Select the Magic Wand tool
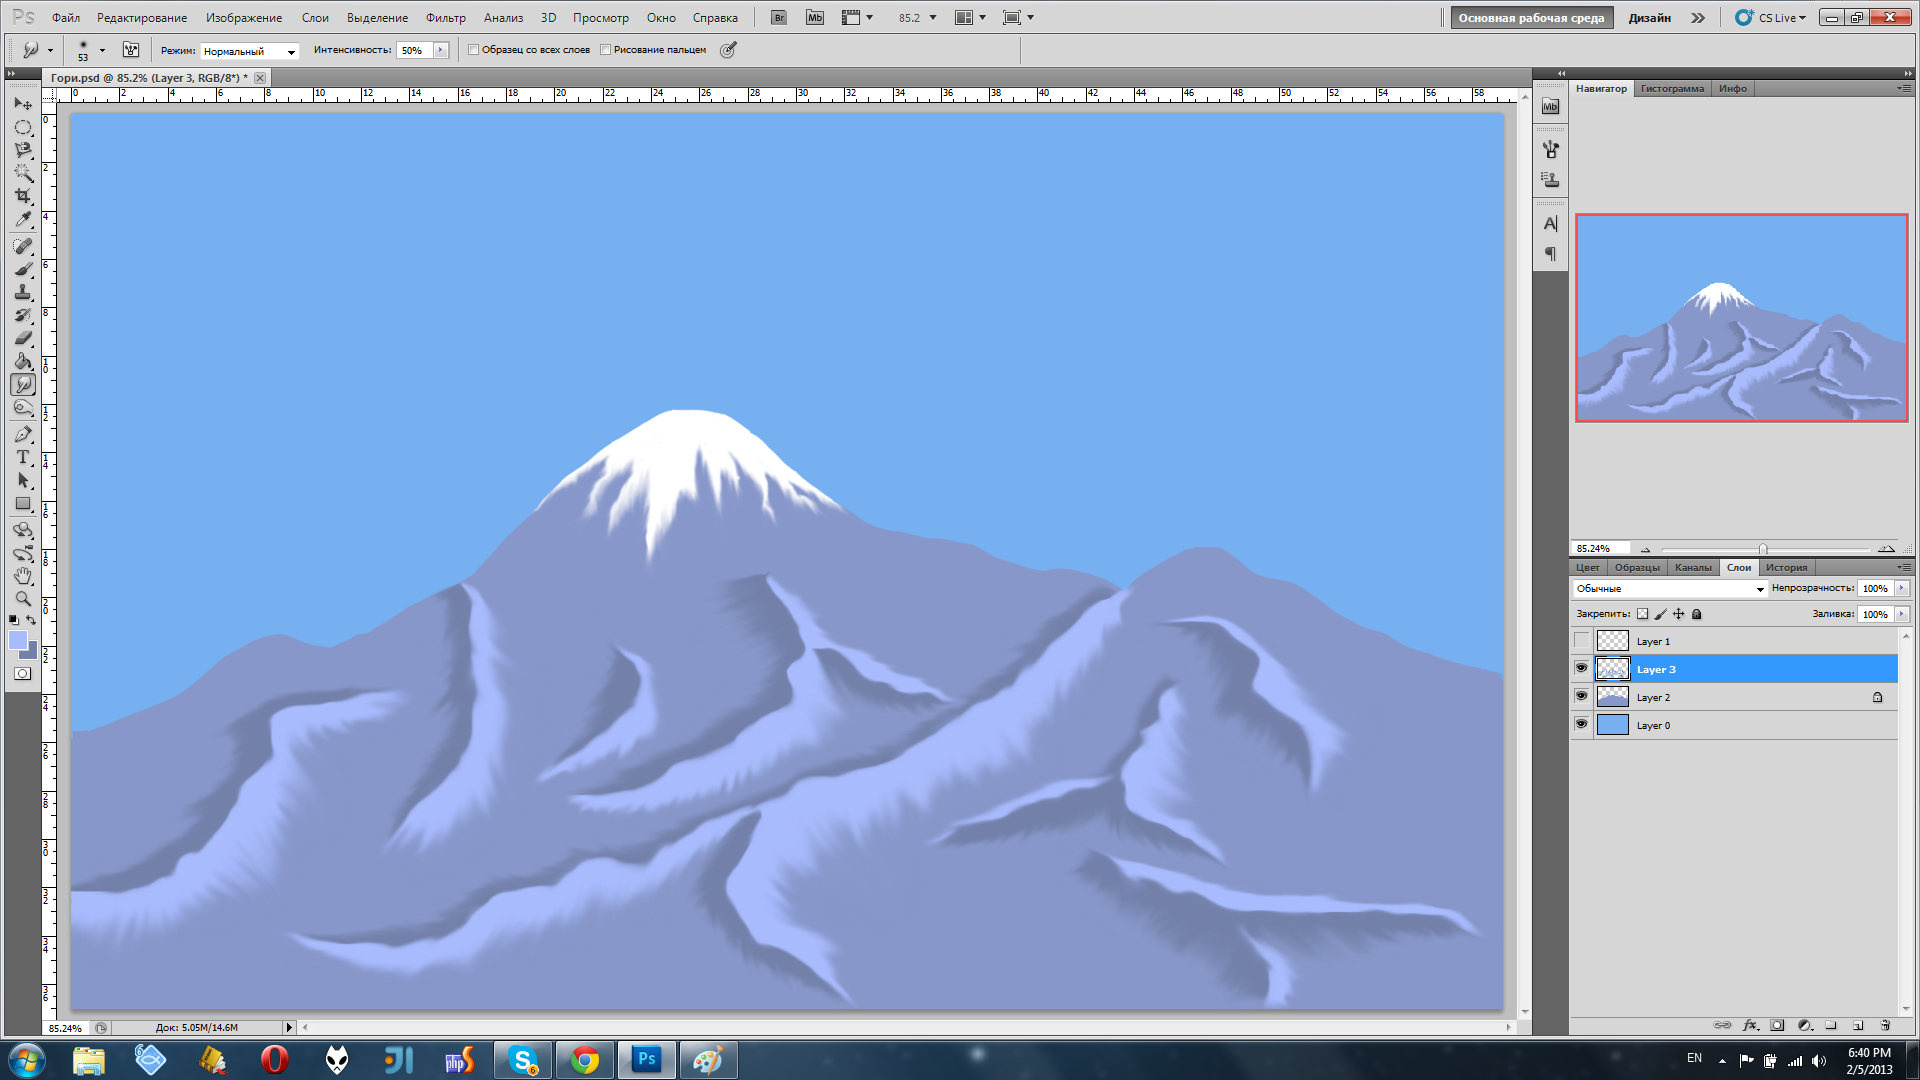This screenshot has height=1080, width=1920. click(23, 173)
